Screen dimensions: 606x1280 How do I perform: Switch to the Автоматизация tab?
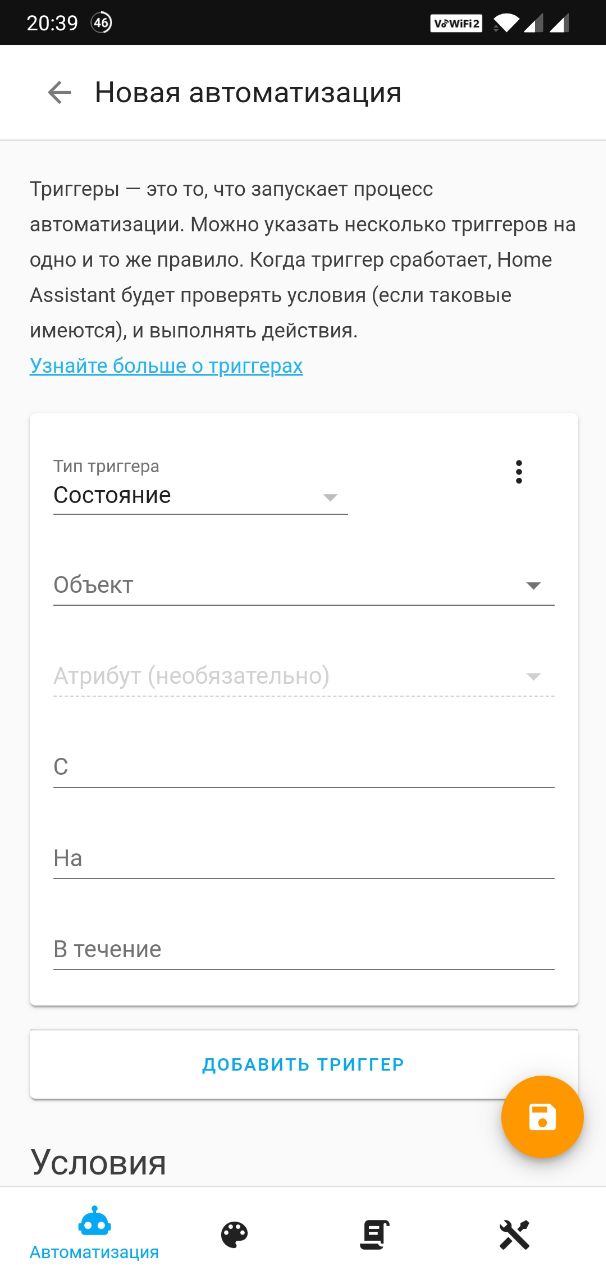tap(94, 1235)
